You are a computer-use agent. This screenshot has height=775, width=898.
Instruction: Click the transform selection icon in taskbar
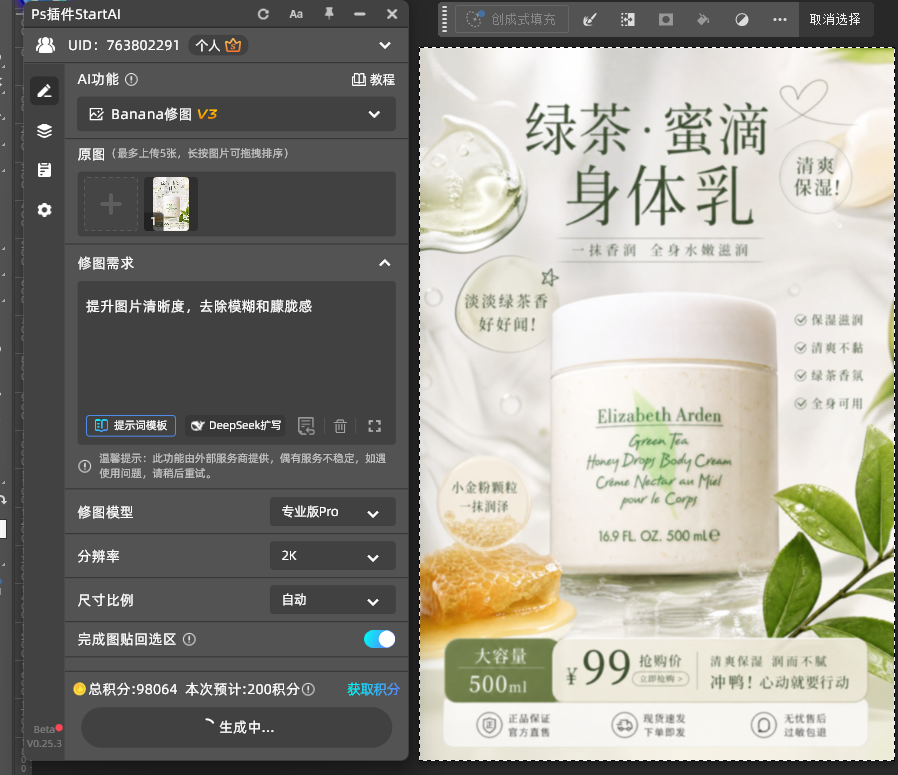pos(628,20)
